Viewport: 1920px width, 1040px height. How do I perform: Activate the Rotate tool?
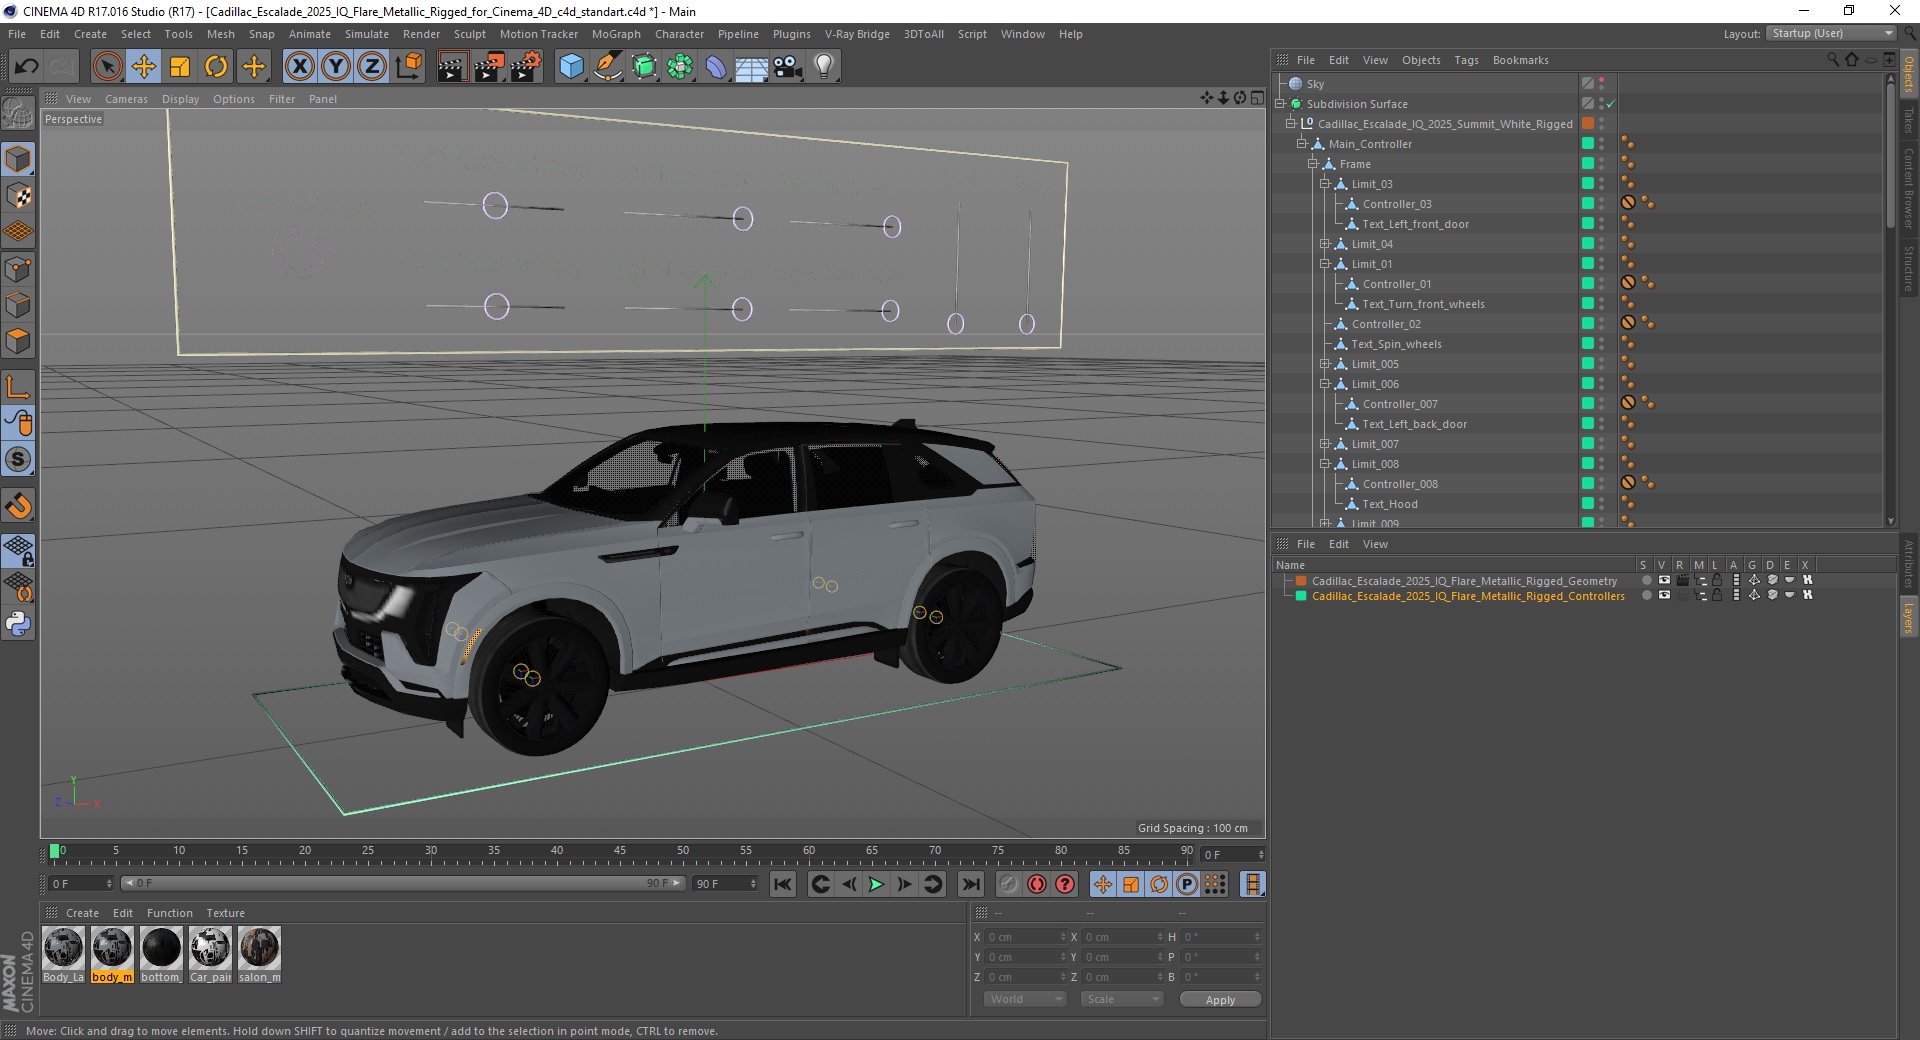pyautogui.click(x=216, y=67)
